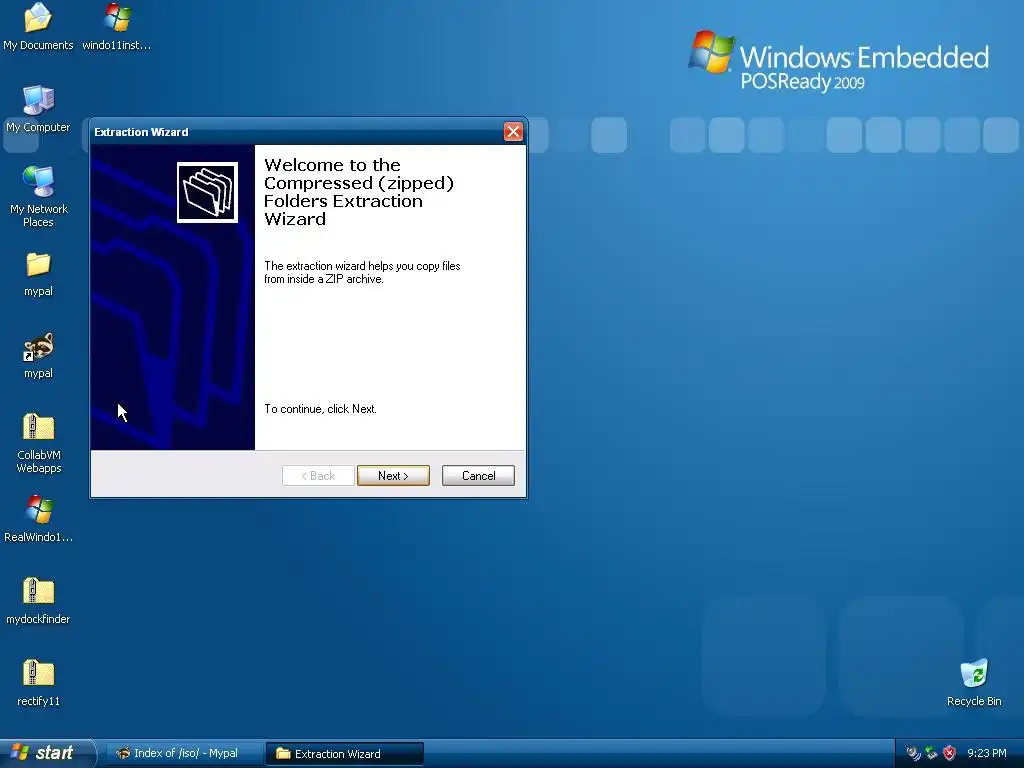The image size is (1024, 768).
Task: Select My Network Places icon
Action: (x=39, y=196)
